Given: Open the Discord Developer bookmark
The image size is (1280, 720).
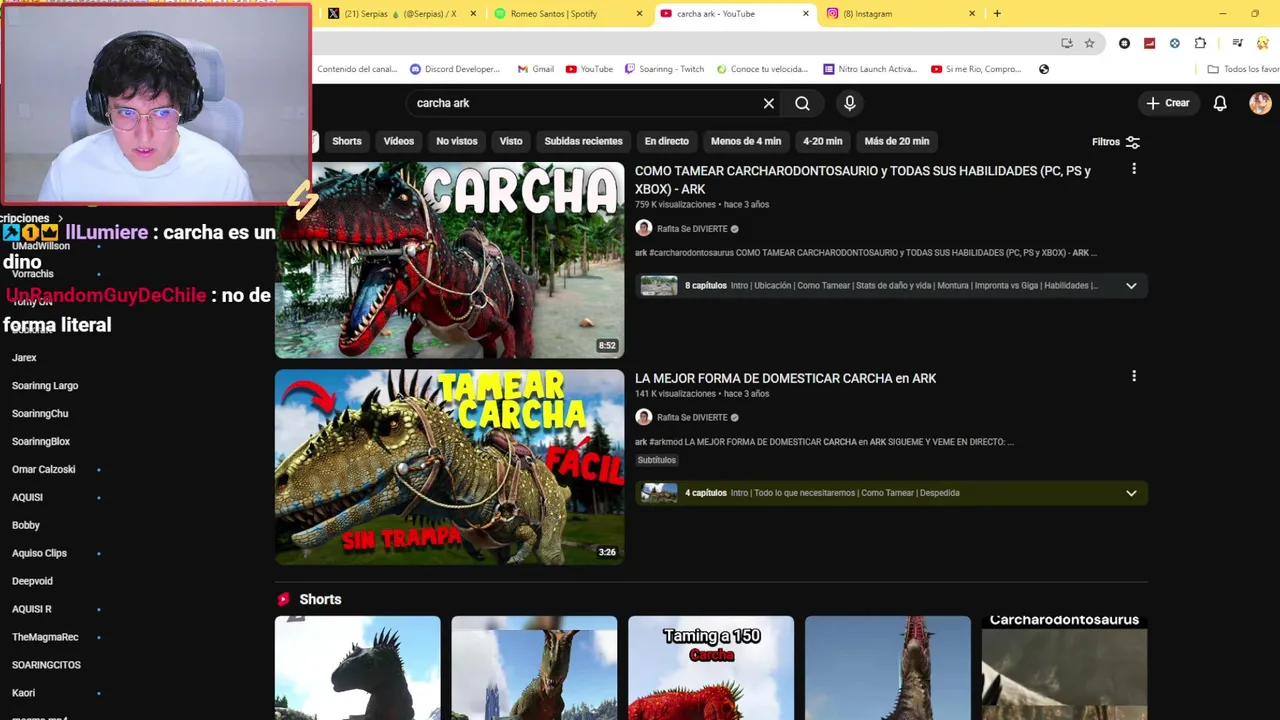Looking at the screenshot, I should pyautogui.click(x=455, y=69).
